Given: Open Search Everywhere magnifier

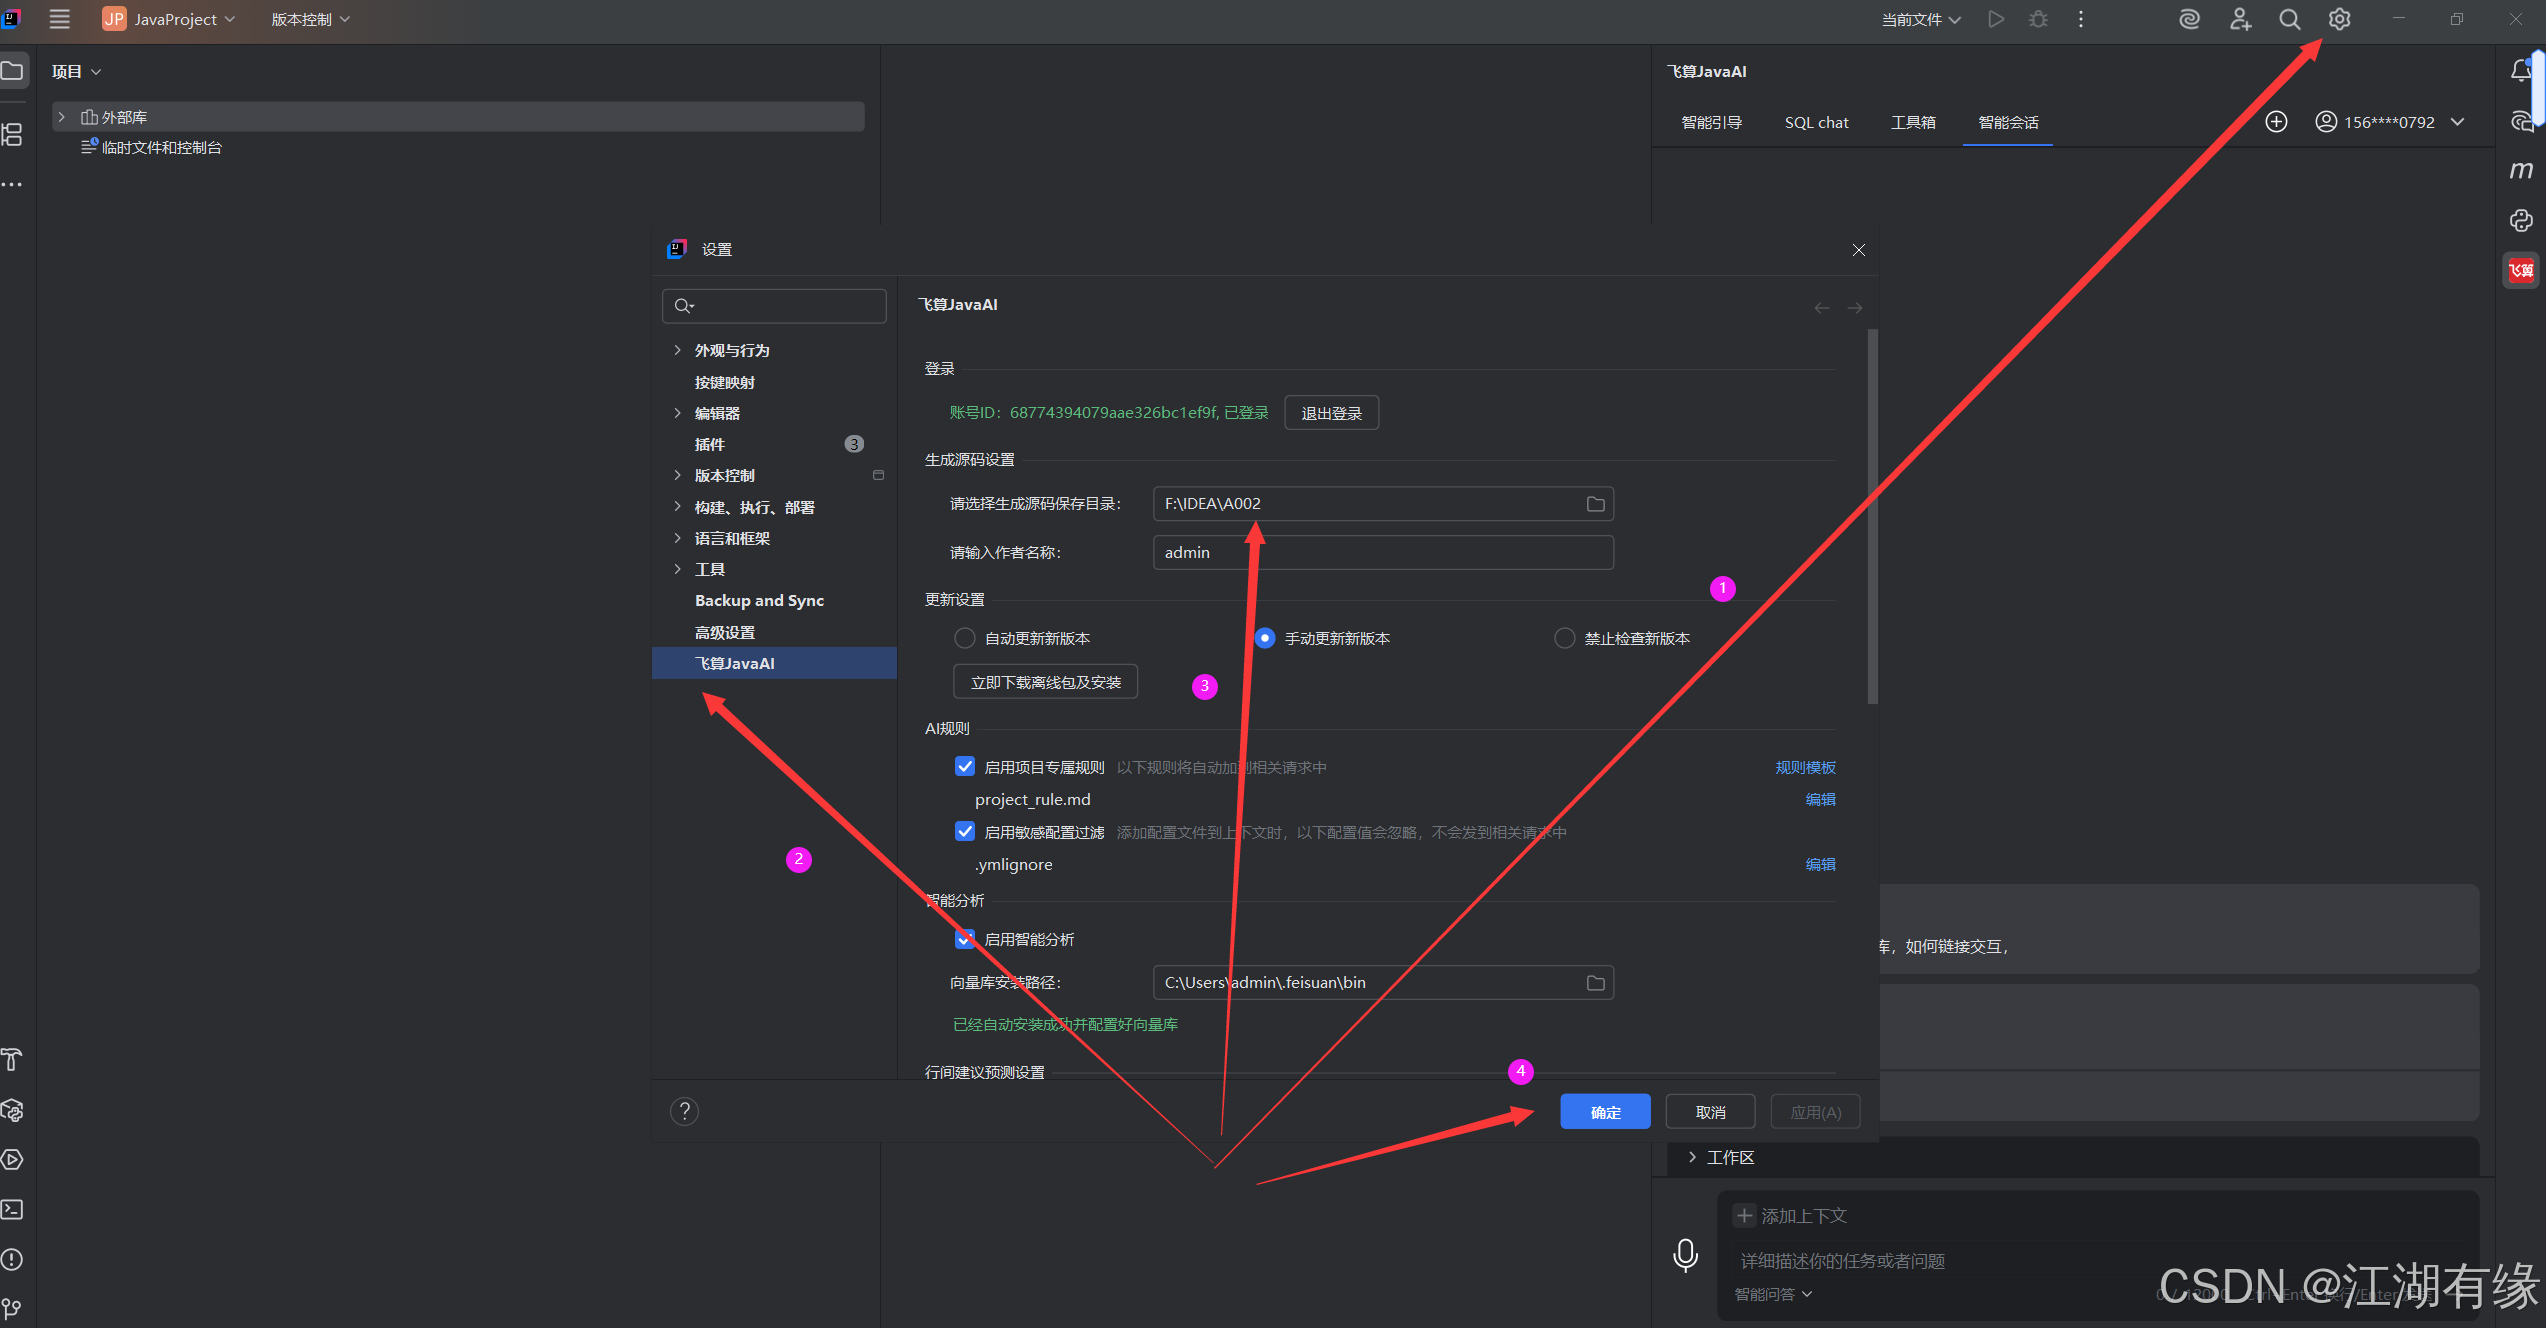Looking at the screenshot, I should tap(2289, 19).
